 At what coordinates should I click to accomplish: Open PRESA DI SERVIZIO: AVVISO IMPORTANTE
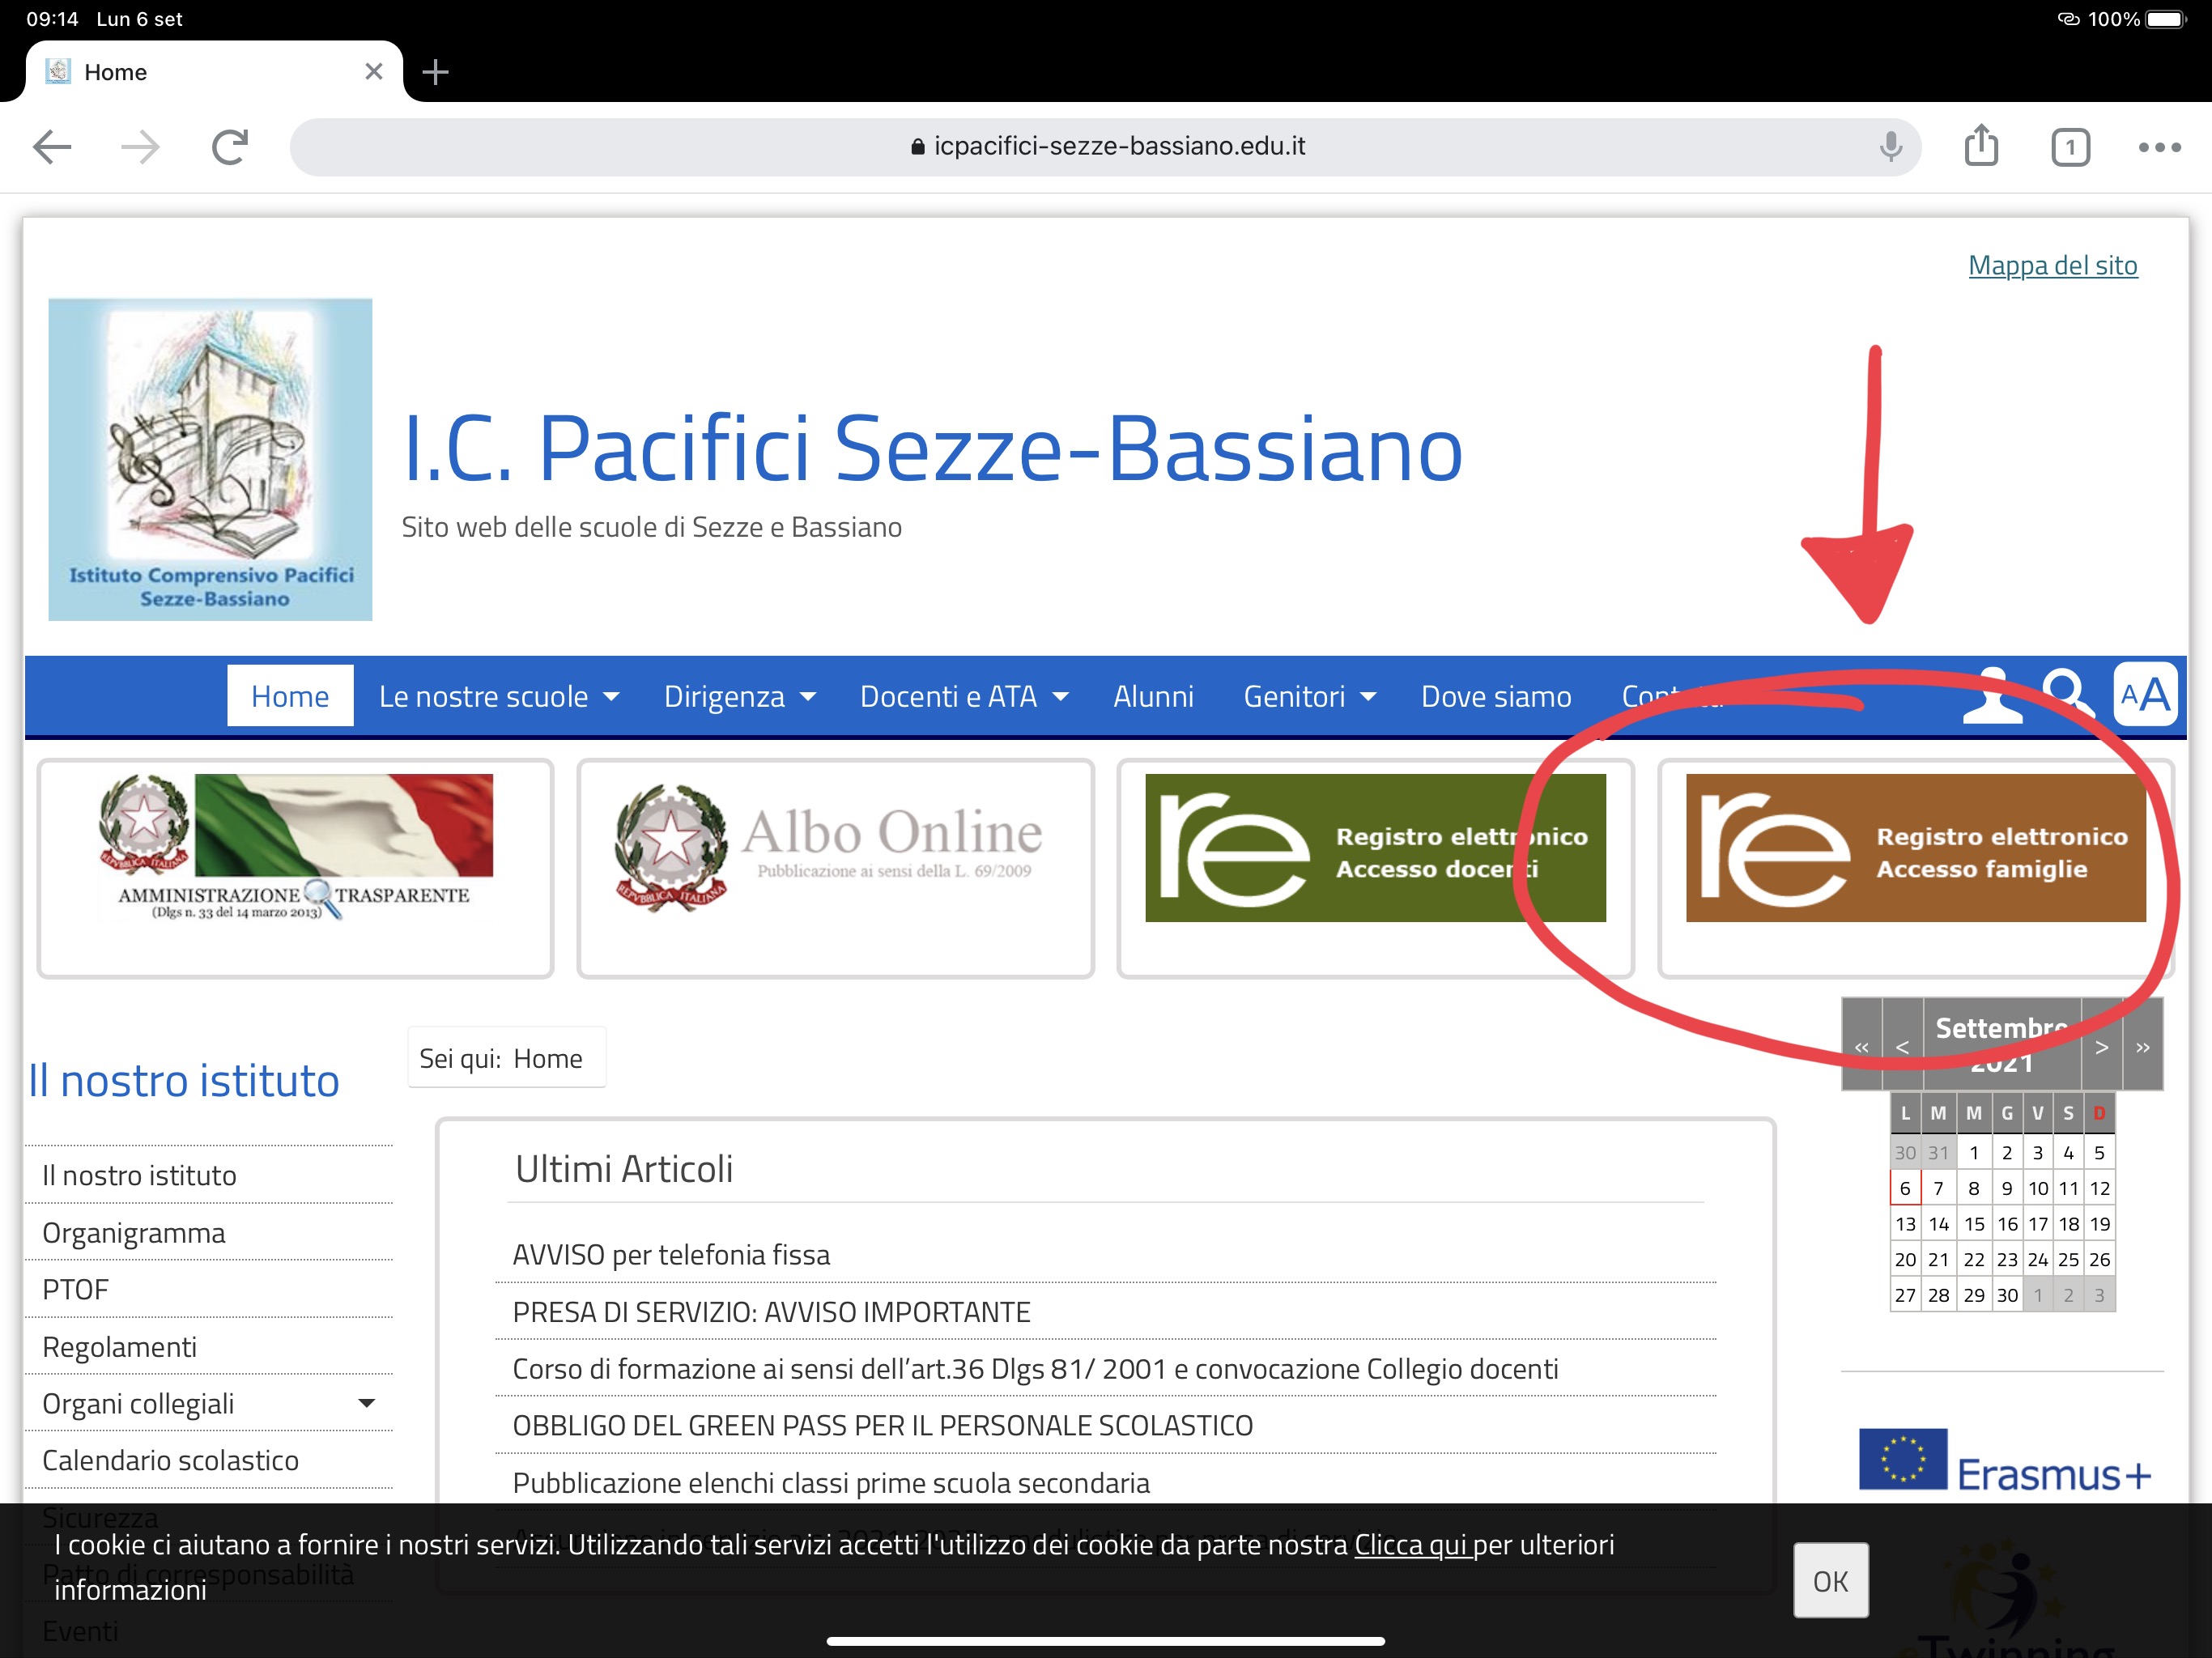(x=771, y=1311)
